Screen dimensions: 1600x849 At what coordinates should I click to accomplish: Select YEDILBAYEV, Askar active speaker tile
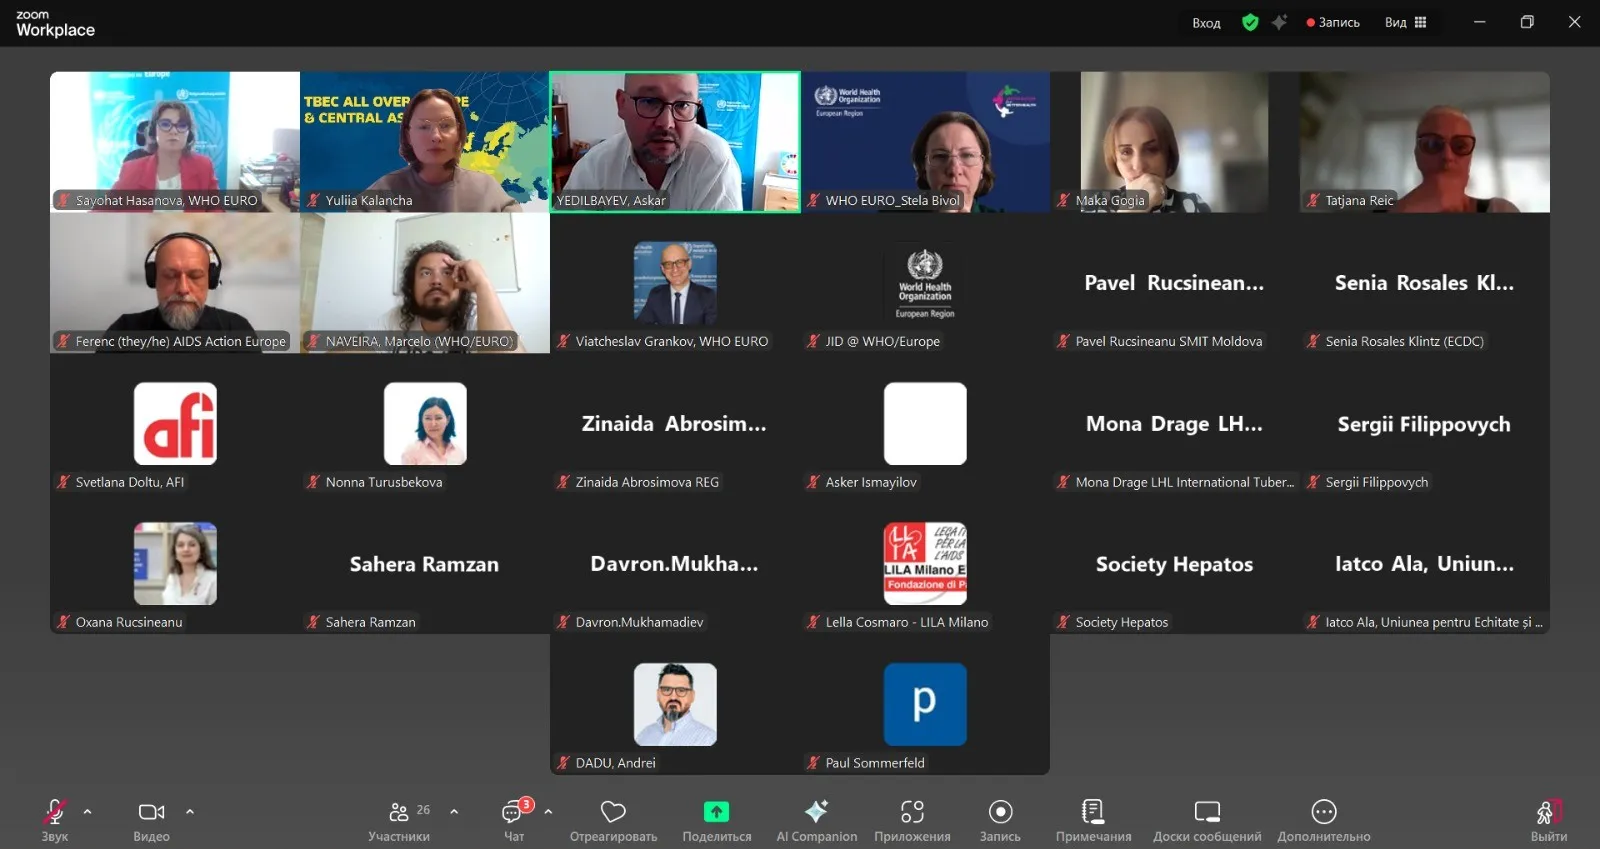tap(675, 142)
